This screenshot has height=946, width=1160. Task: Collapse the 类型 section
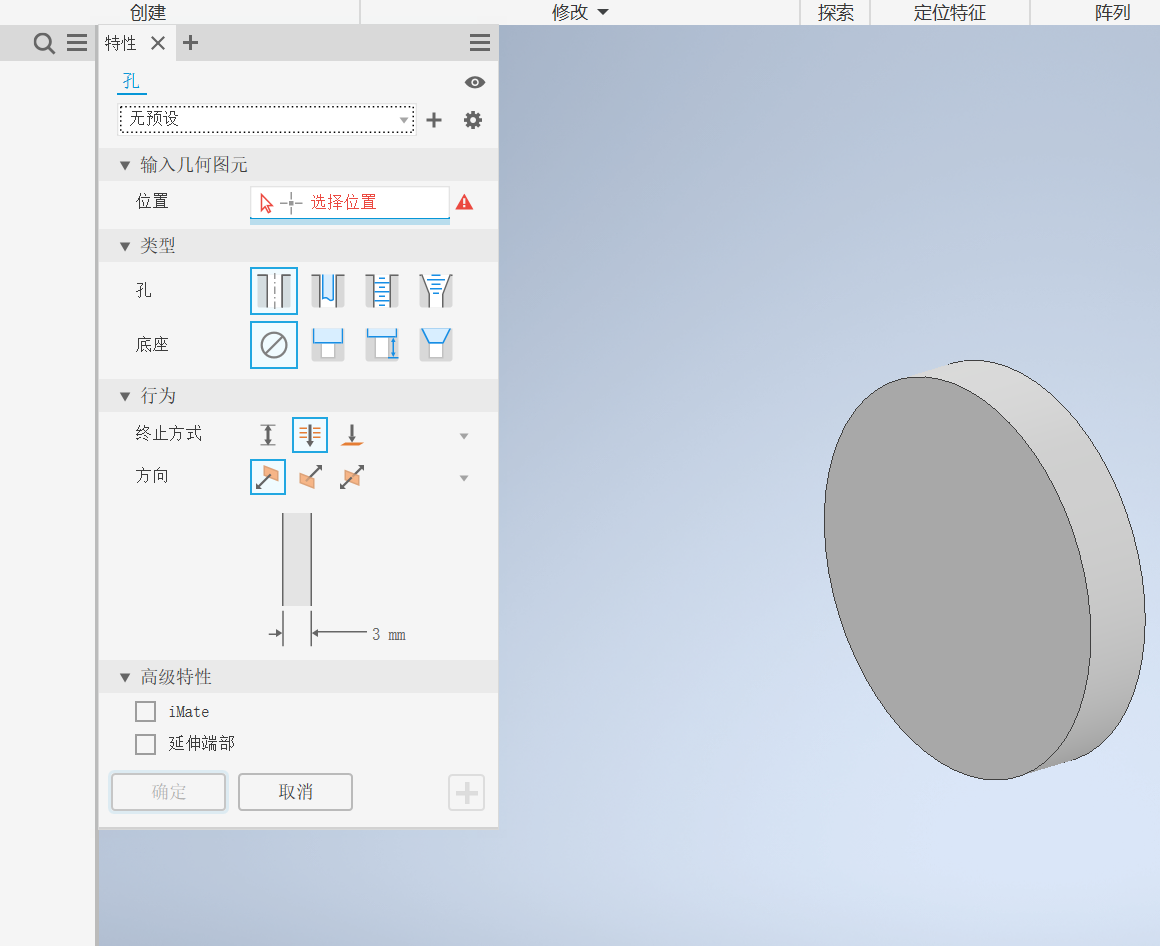(125, 246)
